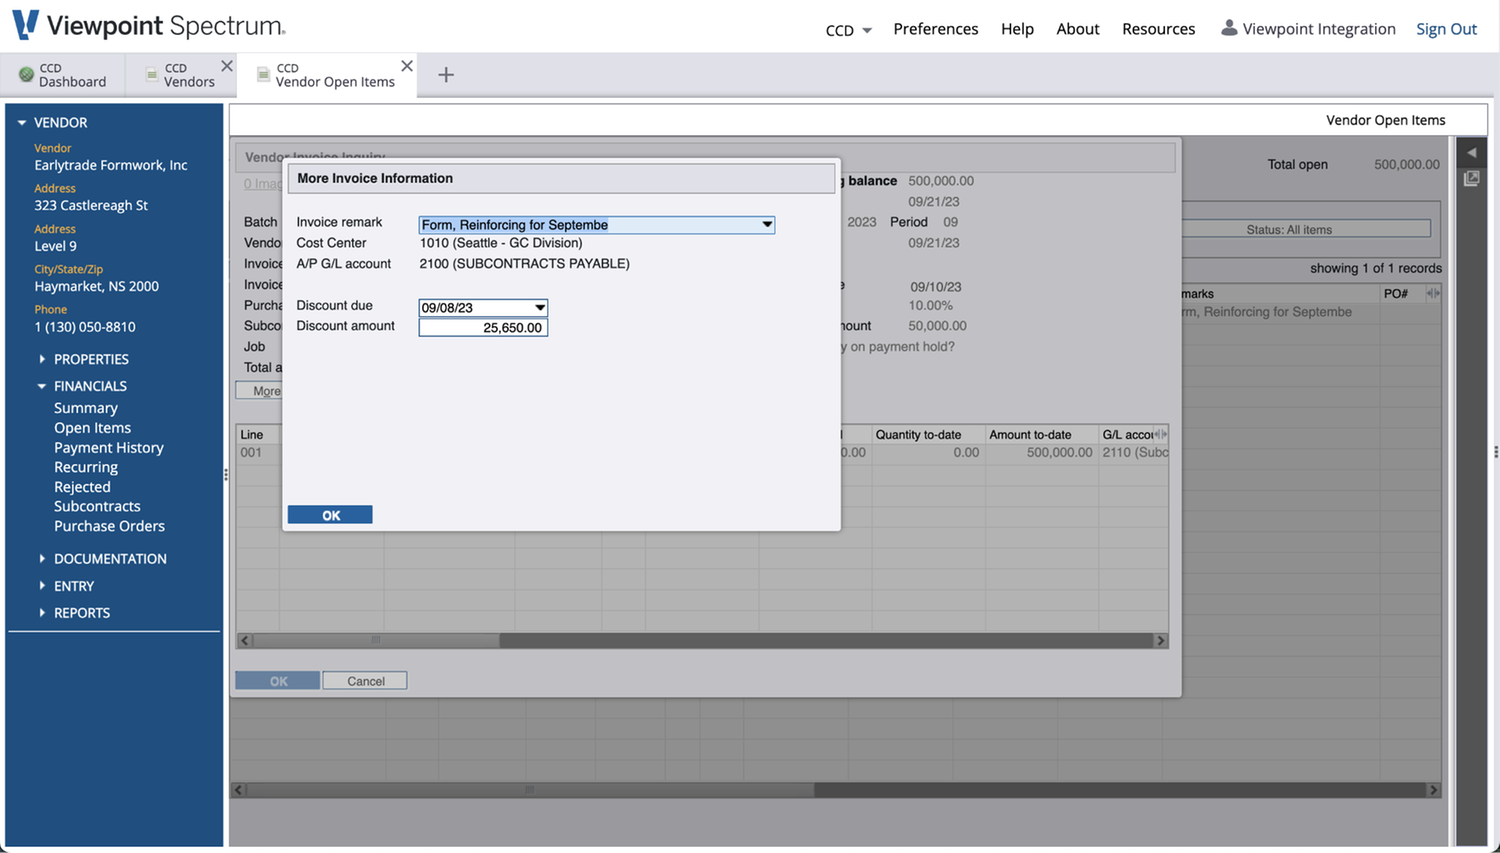Click the Vendor Open Items tab page icon
Image resolution: width=1500 pixels, height=853 pixels.
pos(263,74)
